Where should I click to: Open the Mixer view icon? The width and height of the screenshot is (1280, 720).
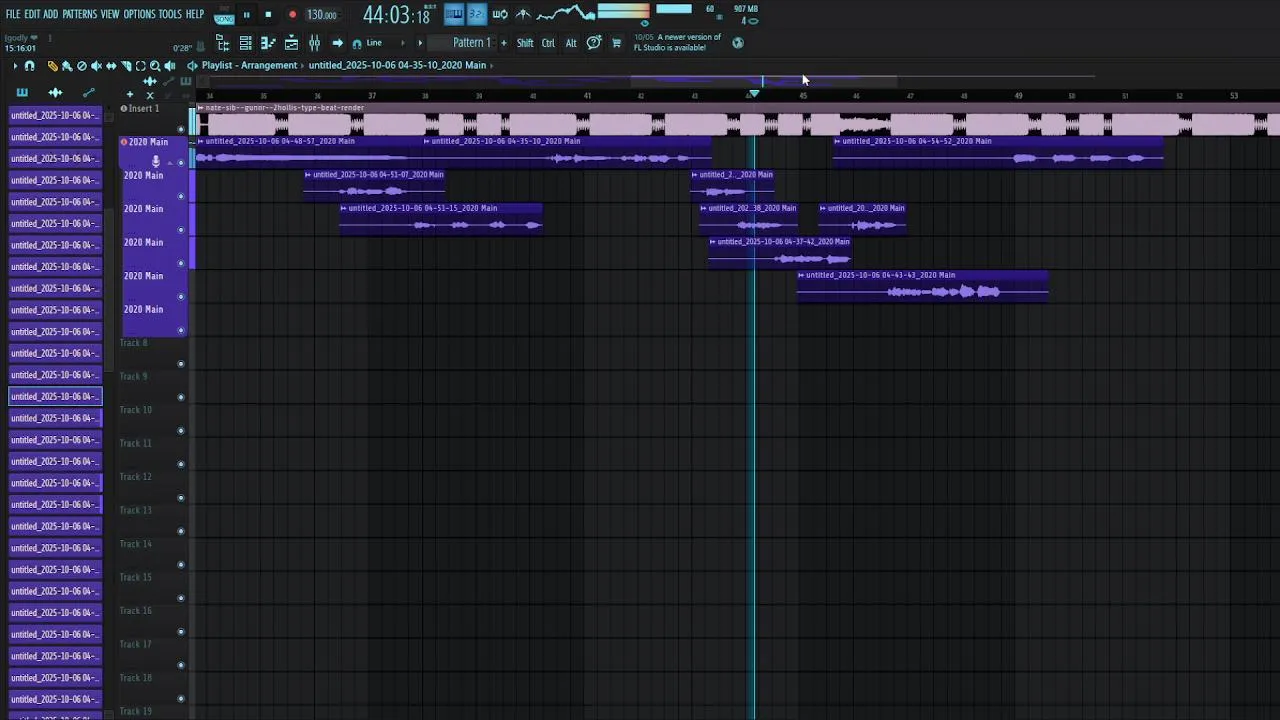(314, 43)
